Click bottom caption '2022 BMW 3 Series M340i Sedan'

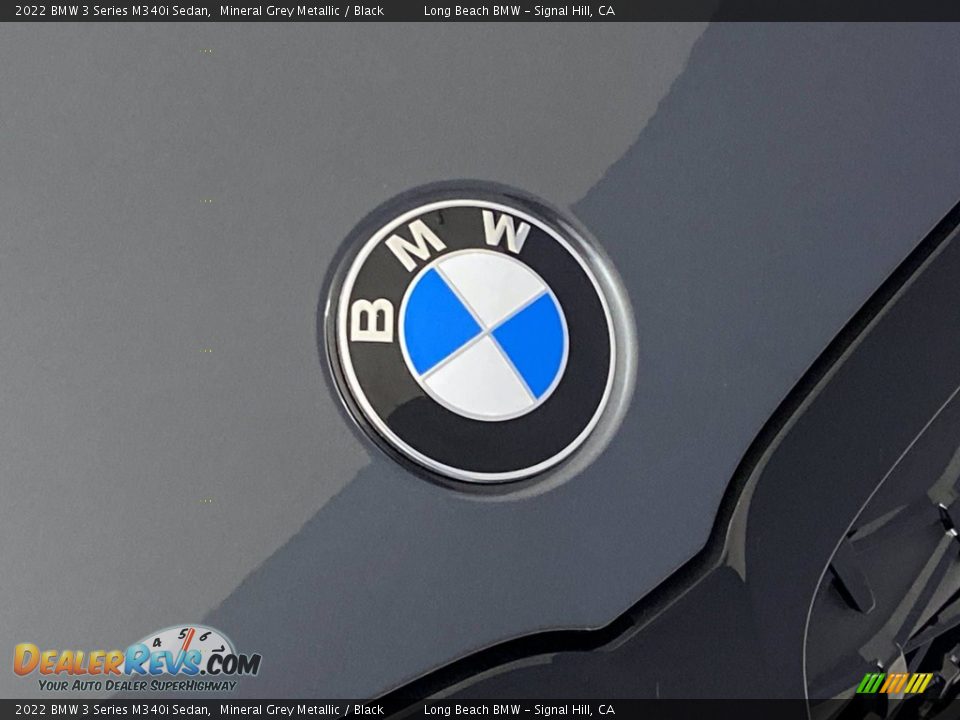112,710
